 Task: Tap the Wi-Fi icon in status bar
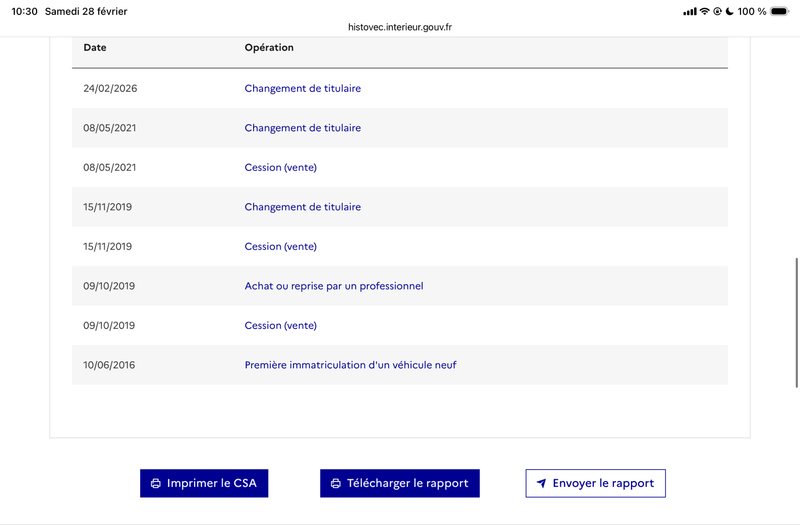(x=704, y=11)
